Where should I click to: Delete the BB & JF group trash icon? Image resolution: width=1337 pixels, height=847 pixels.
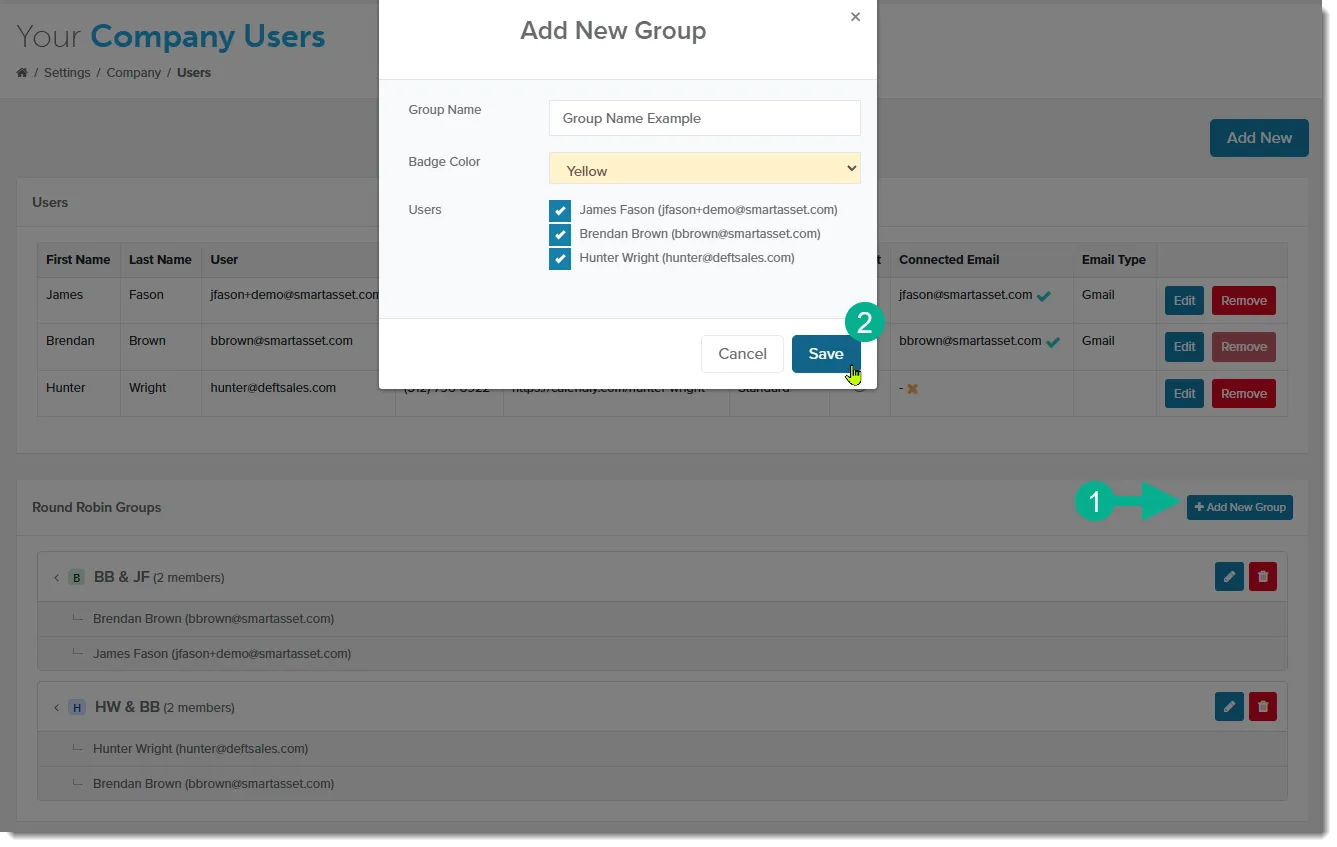[x=1263, y=577]
